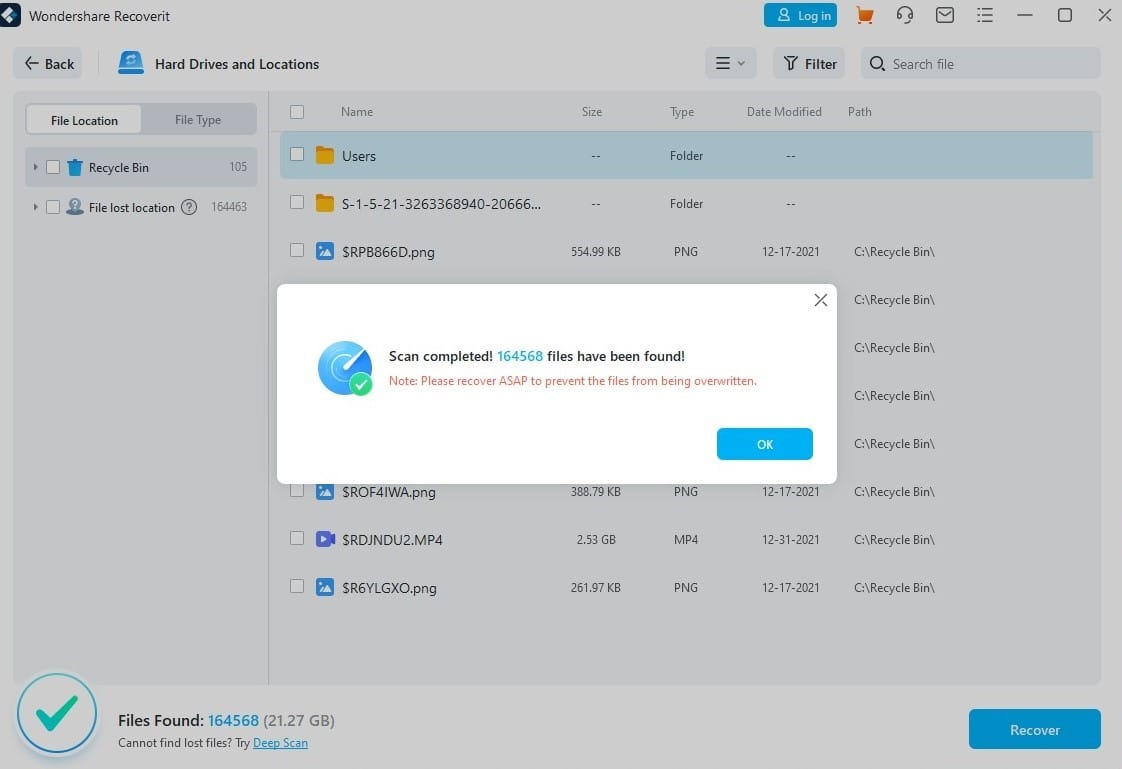Click the 164568 count in dialog
The width and height of the screenshot is (1122, 769).
519,356
